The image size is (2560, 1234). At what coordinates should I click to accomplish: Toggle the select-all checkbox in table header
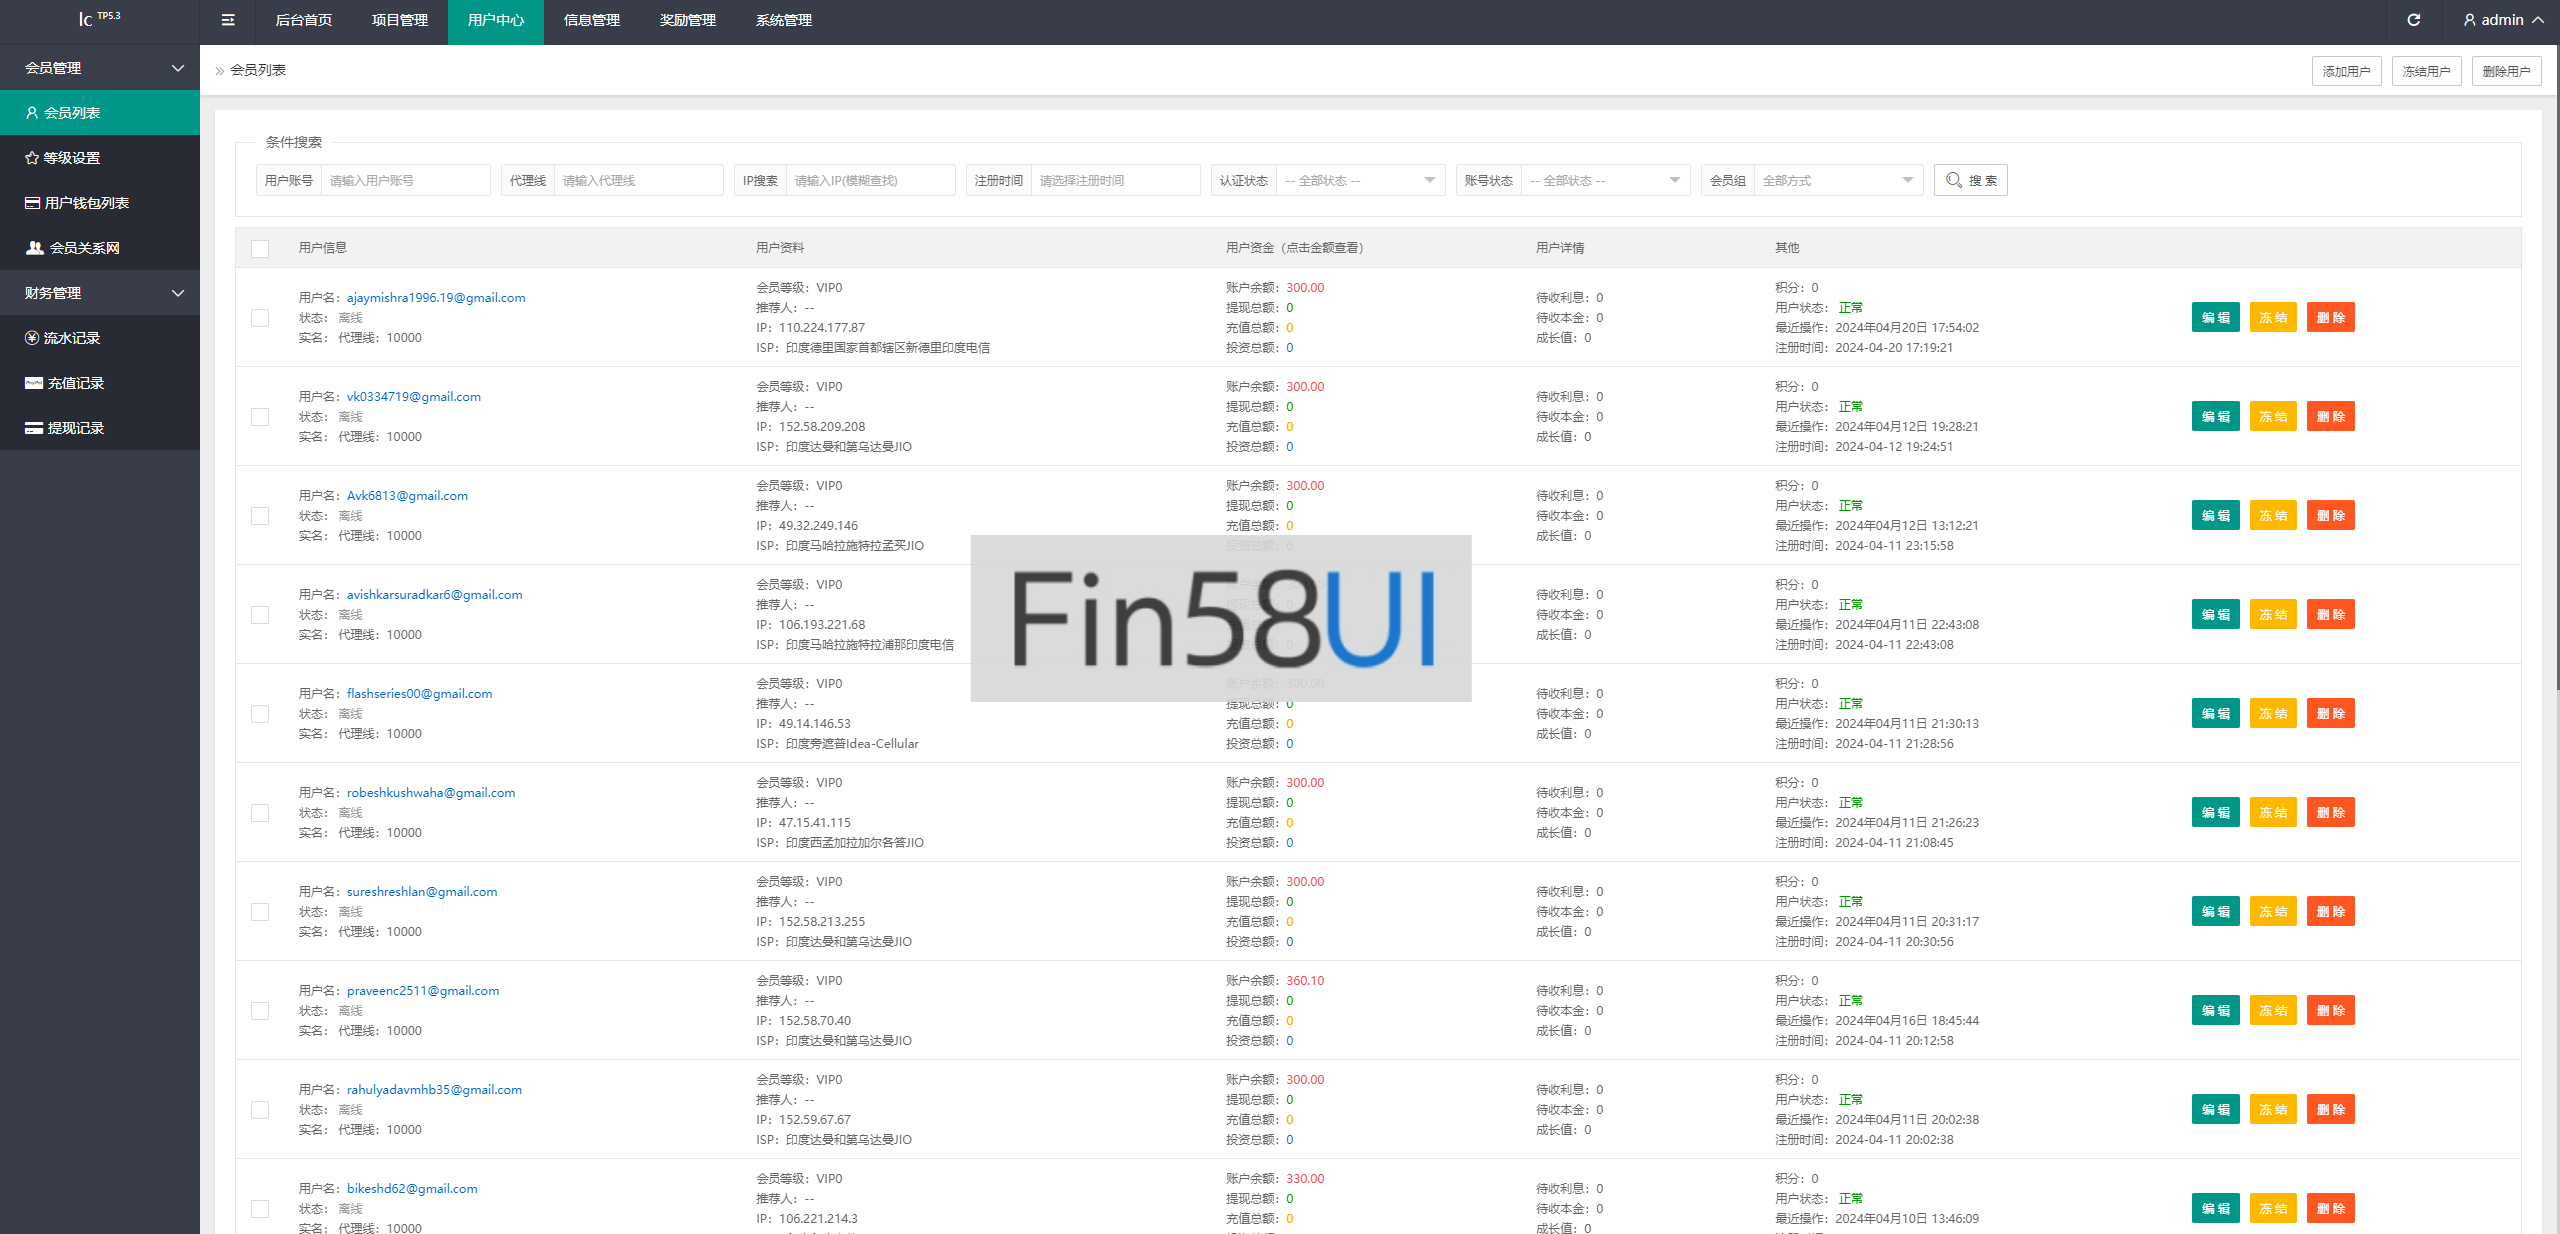pyautogui.click(x=260, y=248)
